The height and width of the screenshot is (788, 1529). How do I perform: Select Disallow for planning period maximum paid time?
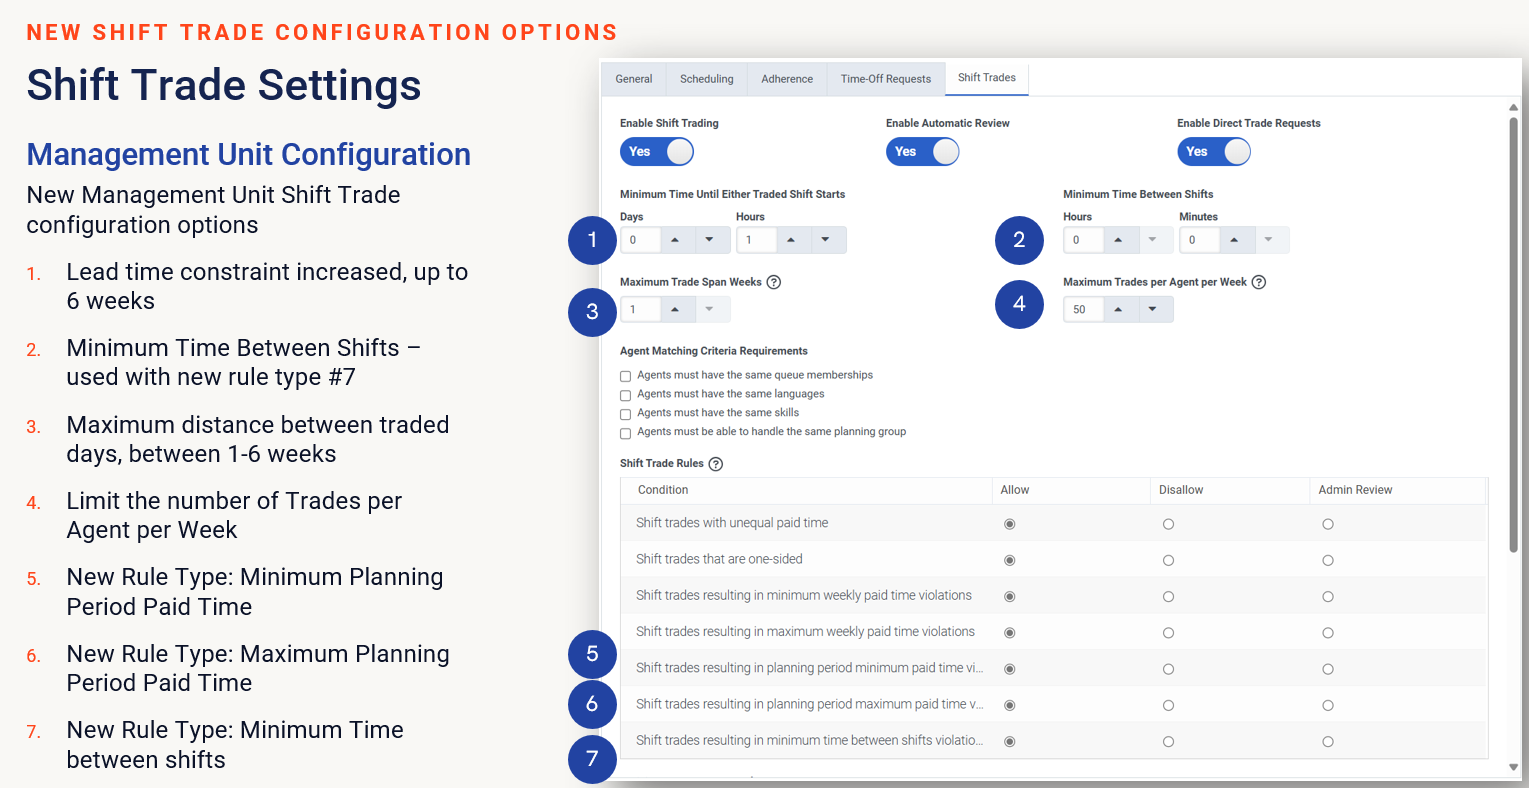tap(1168, 705)
